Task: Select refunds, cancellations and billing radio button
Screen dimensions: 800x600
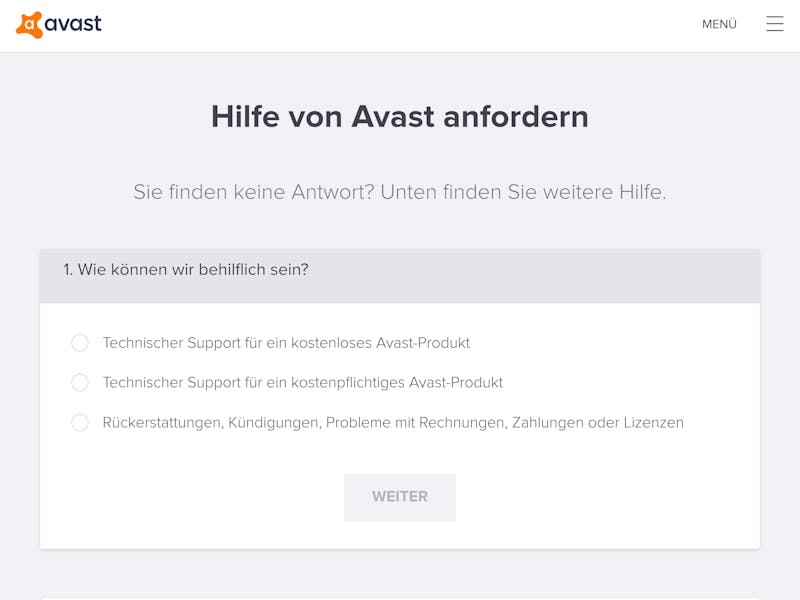Action: coord(80,422)
